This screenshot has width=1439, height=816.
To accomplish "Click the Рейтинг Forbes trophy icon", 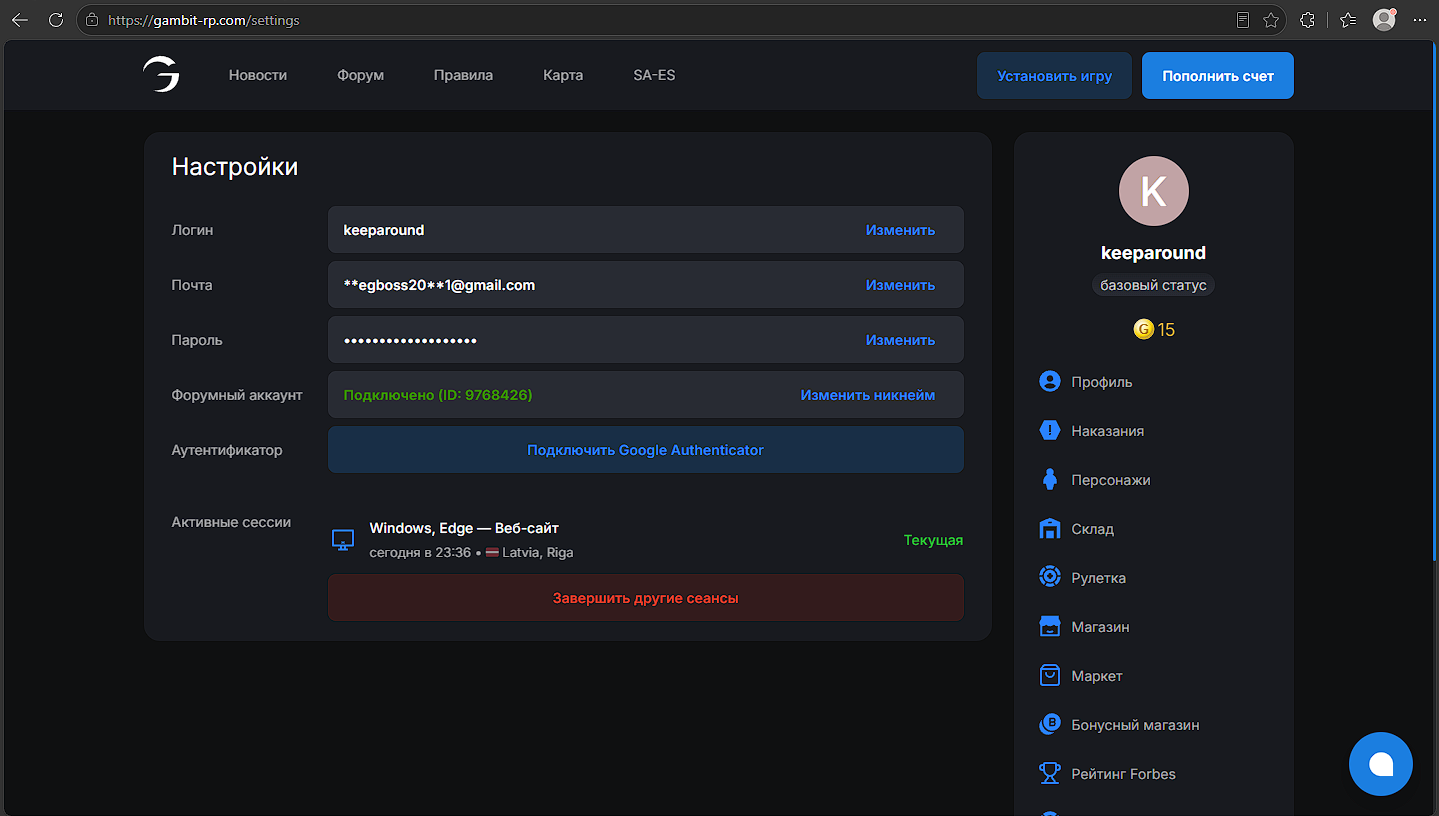I will point(1049,773).
